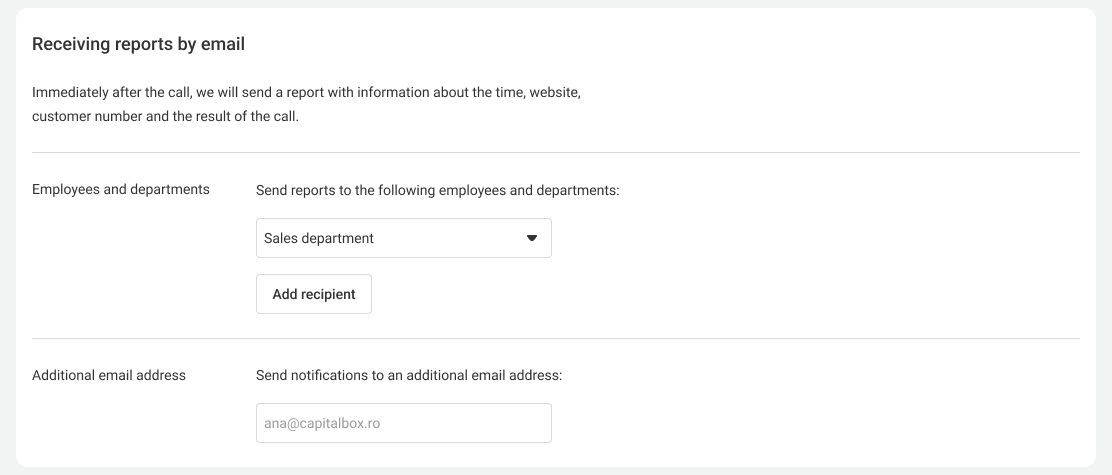Click the "Receiving reports by email" heading
The image size is (1112, 475).
pos(138,44)
